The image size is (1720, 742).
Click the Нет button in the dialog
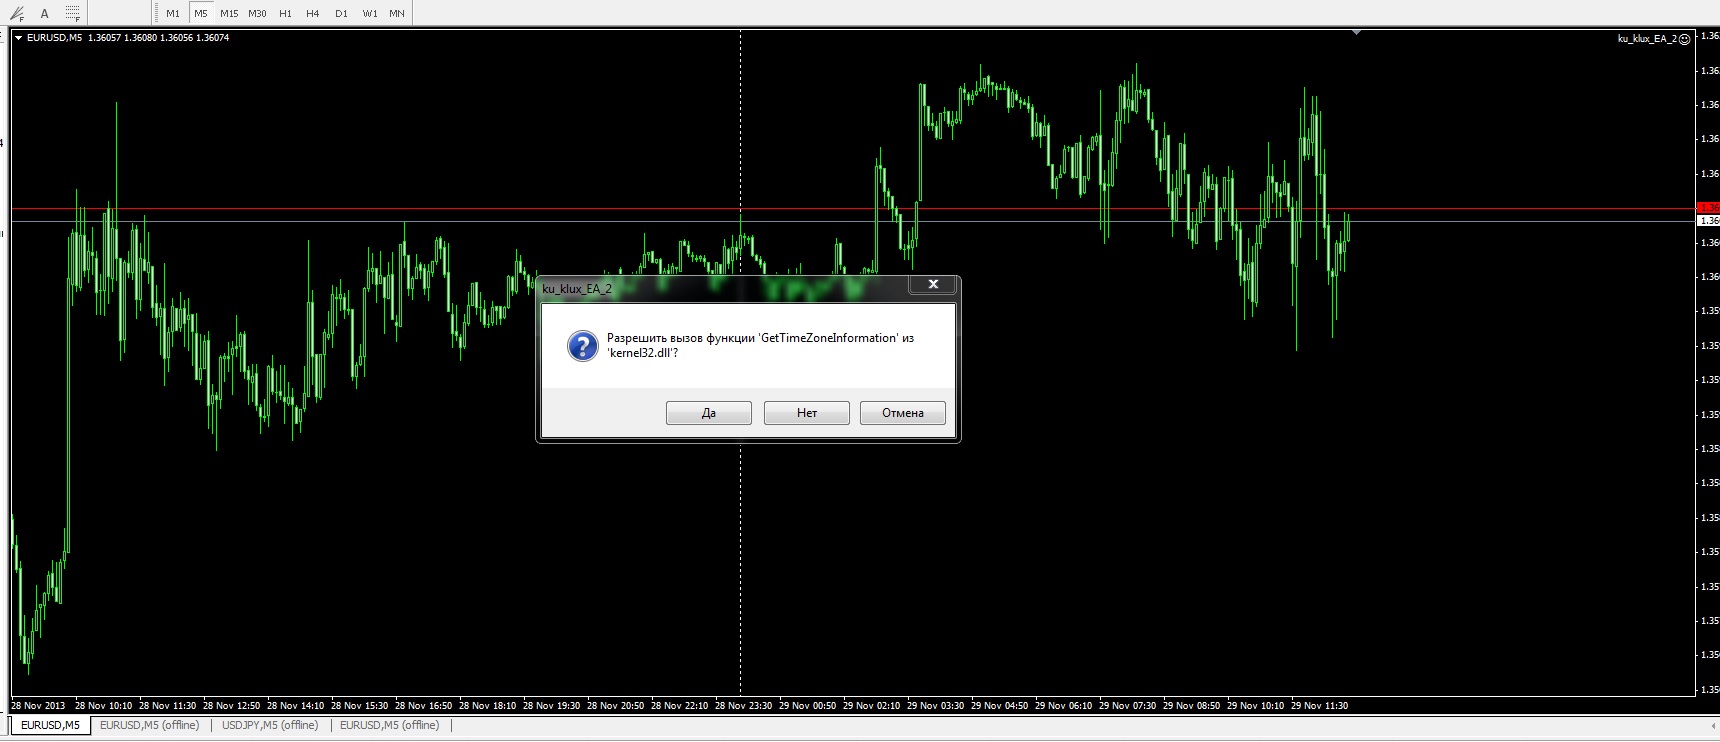coord(807,413)
